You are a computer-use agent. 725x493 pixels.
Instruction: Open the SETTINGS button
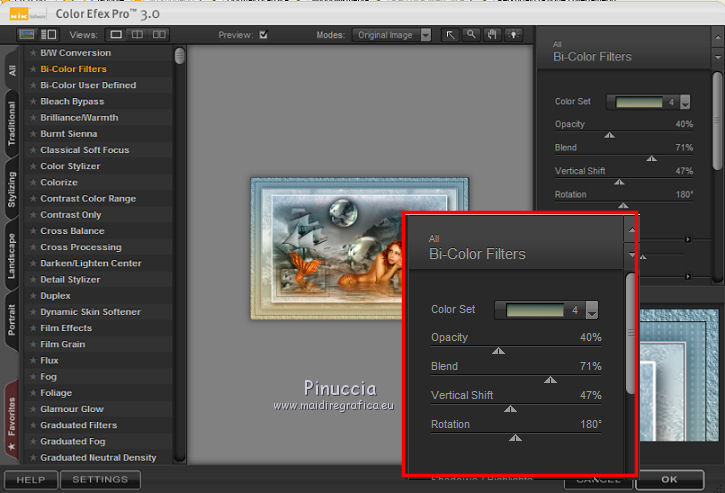click(x=100, y=480)
